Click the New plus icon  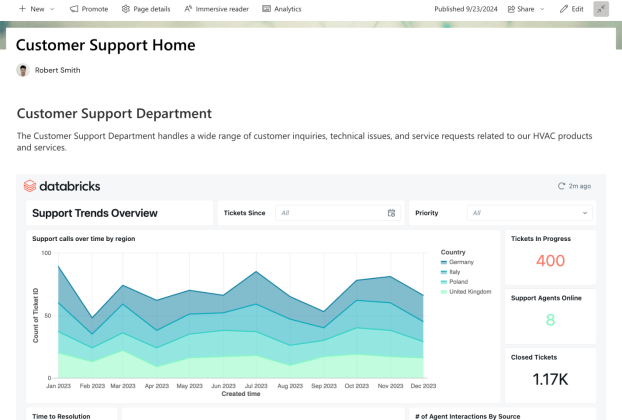[x=22, y=9]
